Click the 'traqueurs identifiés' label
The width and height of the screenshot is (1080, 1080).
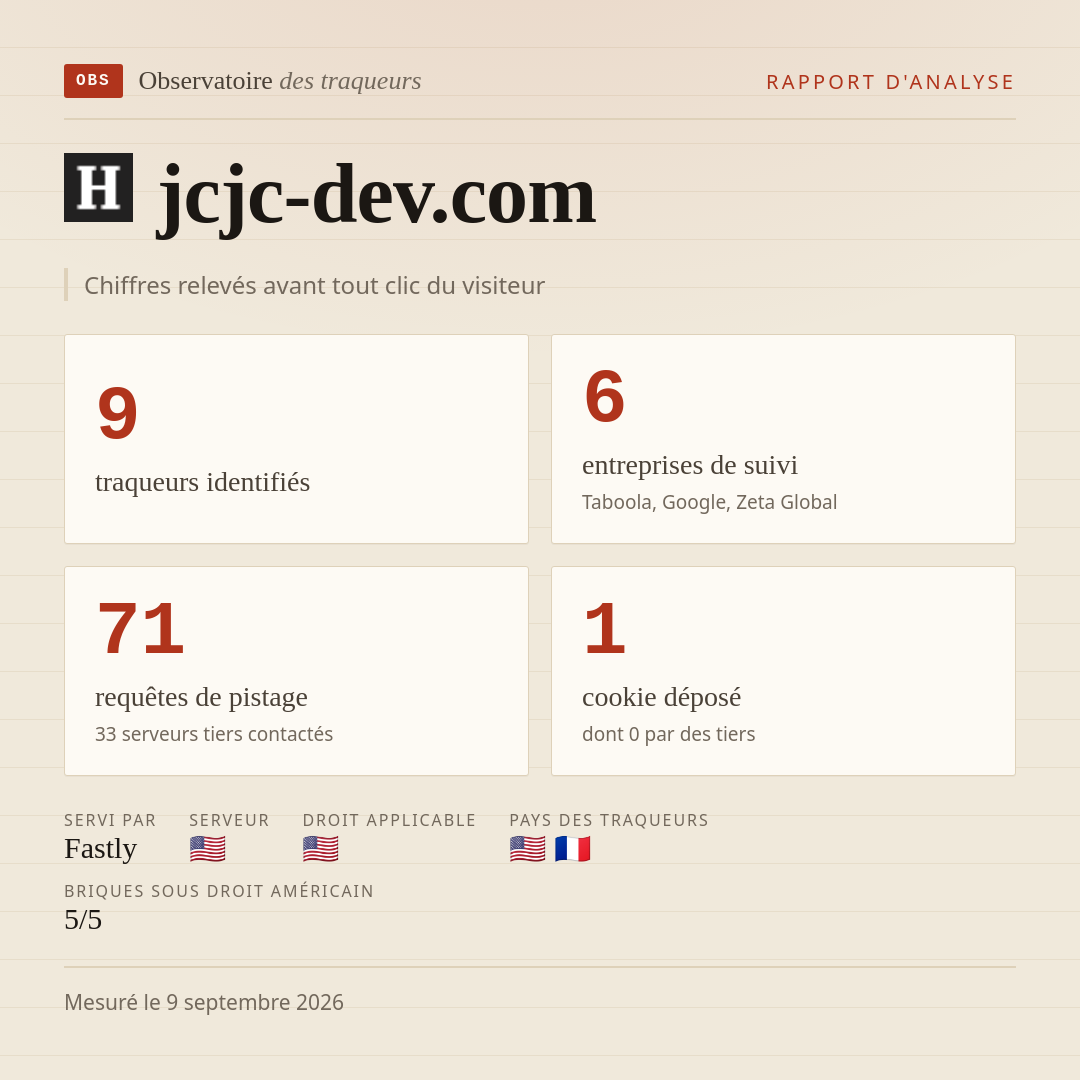coord(202,481)
